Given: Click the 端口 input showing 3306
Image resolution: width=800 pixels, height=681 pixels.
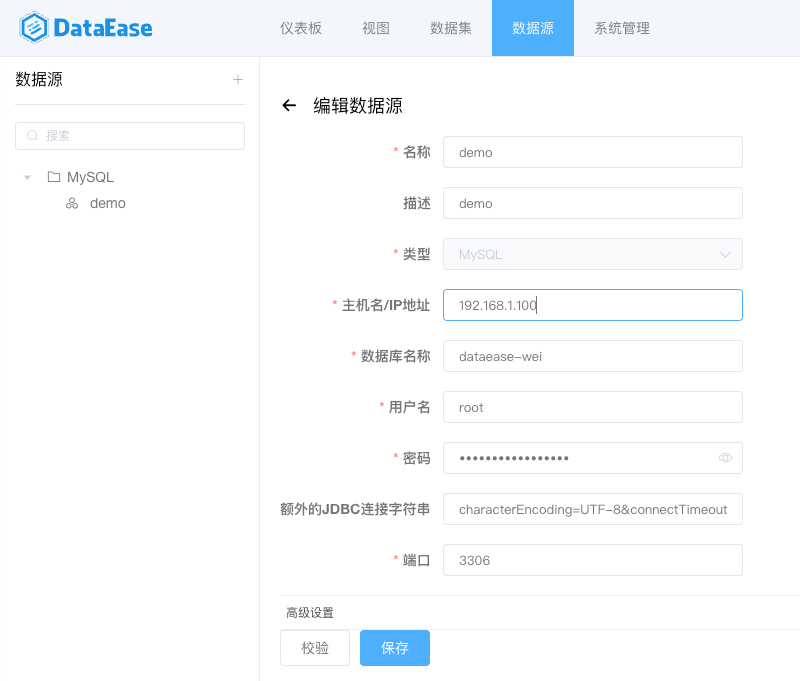Looking at the screenshot, I should point(592,560).
